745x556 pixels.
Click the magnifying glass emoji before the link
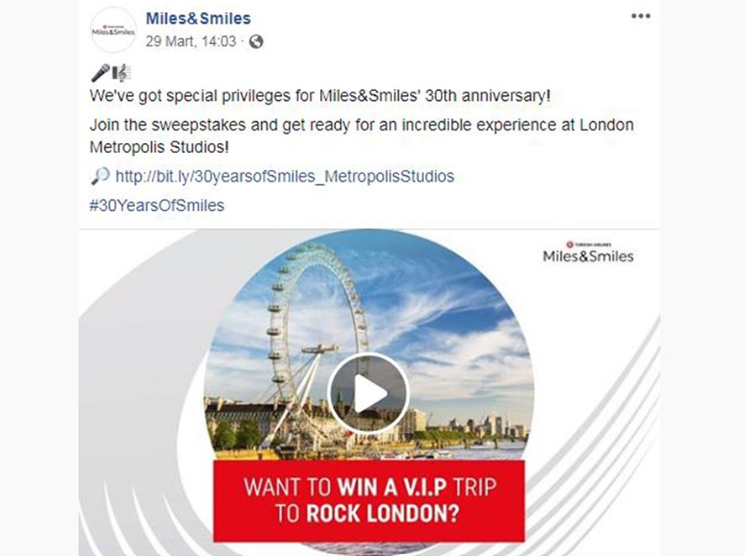tap(99, 176)
